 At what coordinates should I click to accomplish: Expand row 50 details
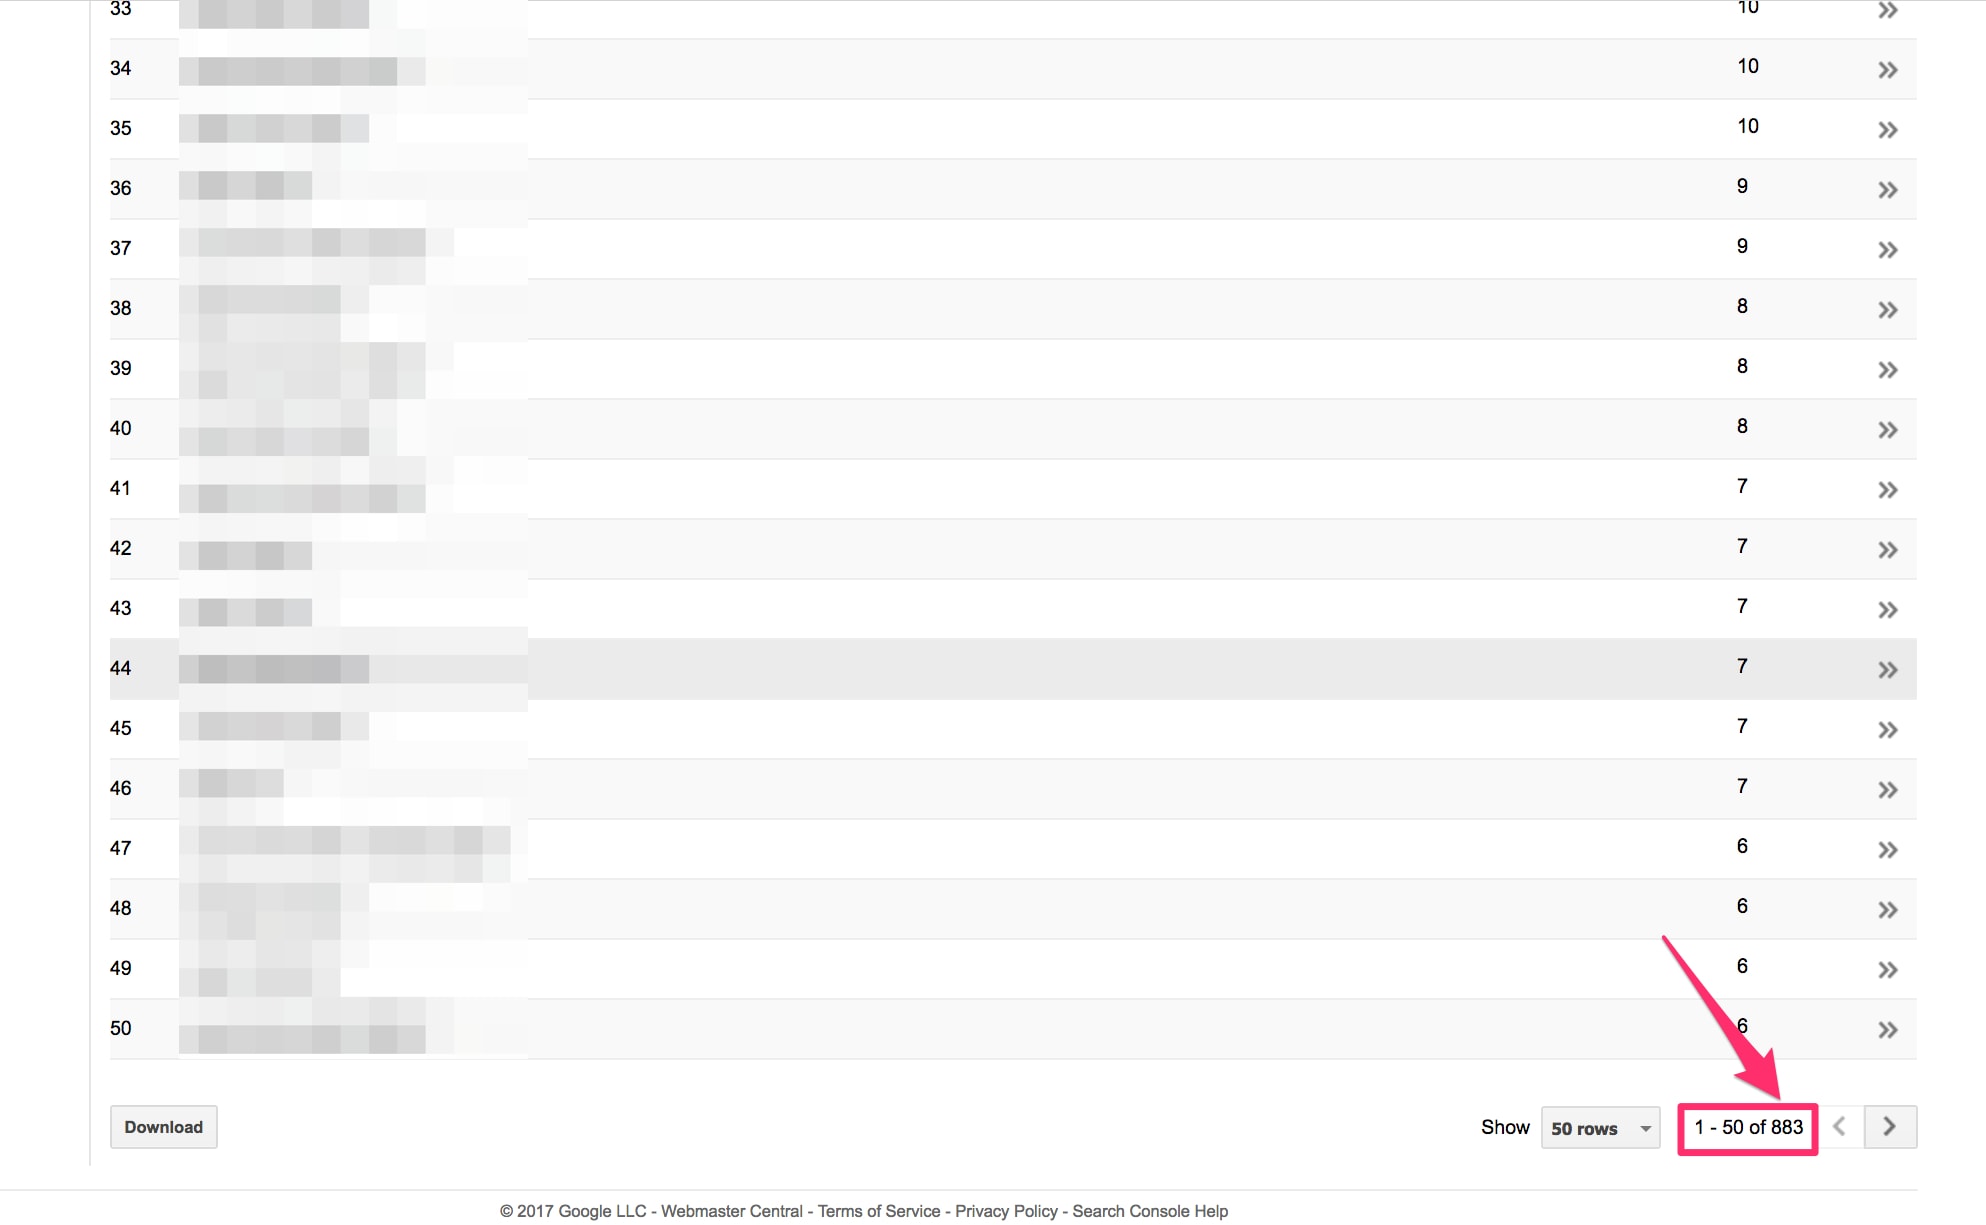pos(1887,1029)
